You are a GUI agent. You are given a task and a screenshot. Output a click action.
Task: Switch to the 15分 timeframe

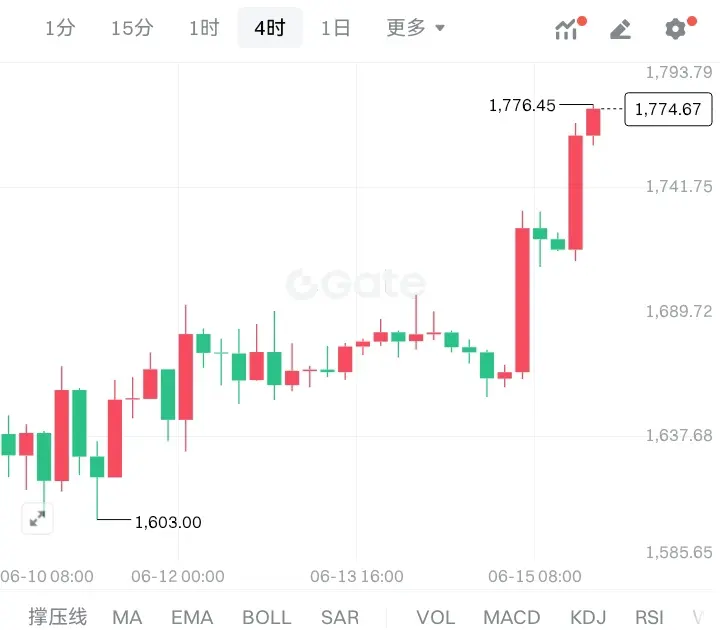(x=132, y=28)
